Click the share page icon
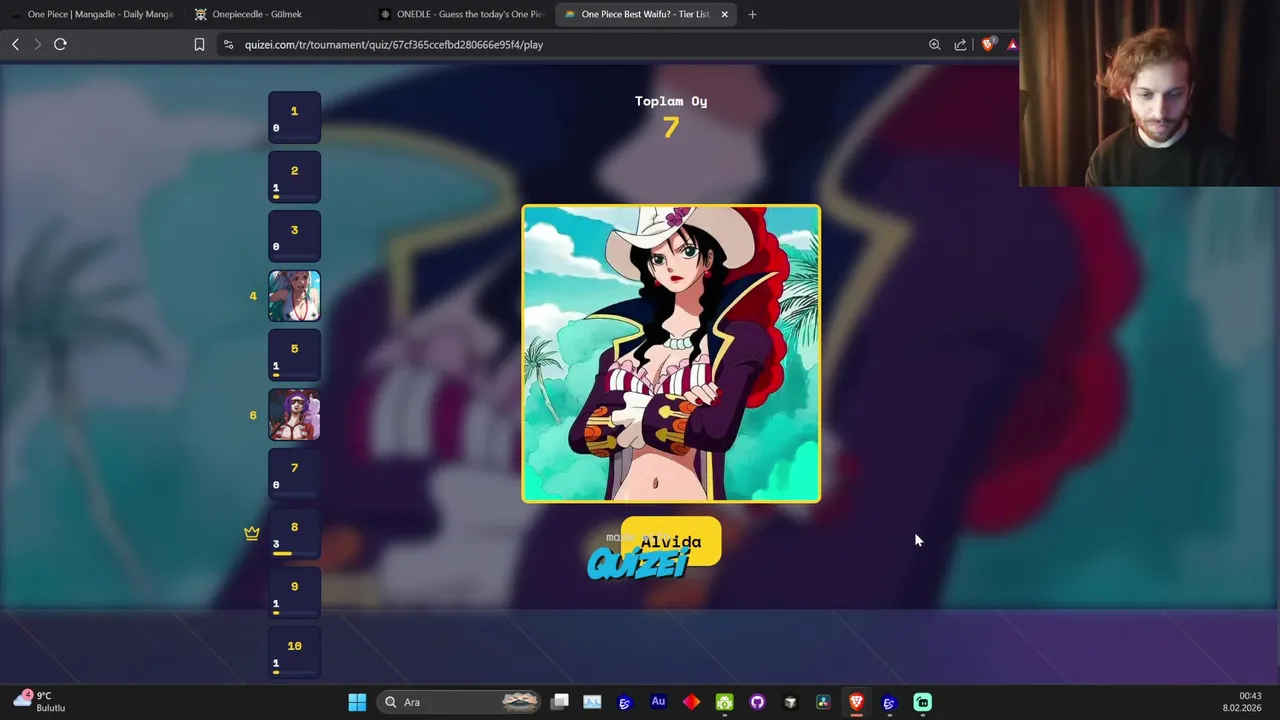 pos(960,44)
